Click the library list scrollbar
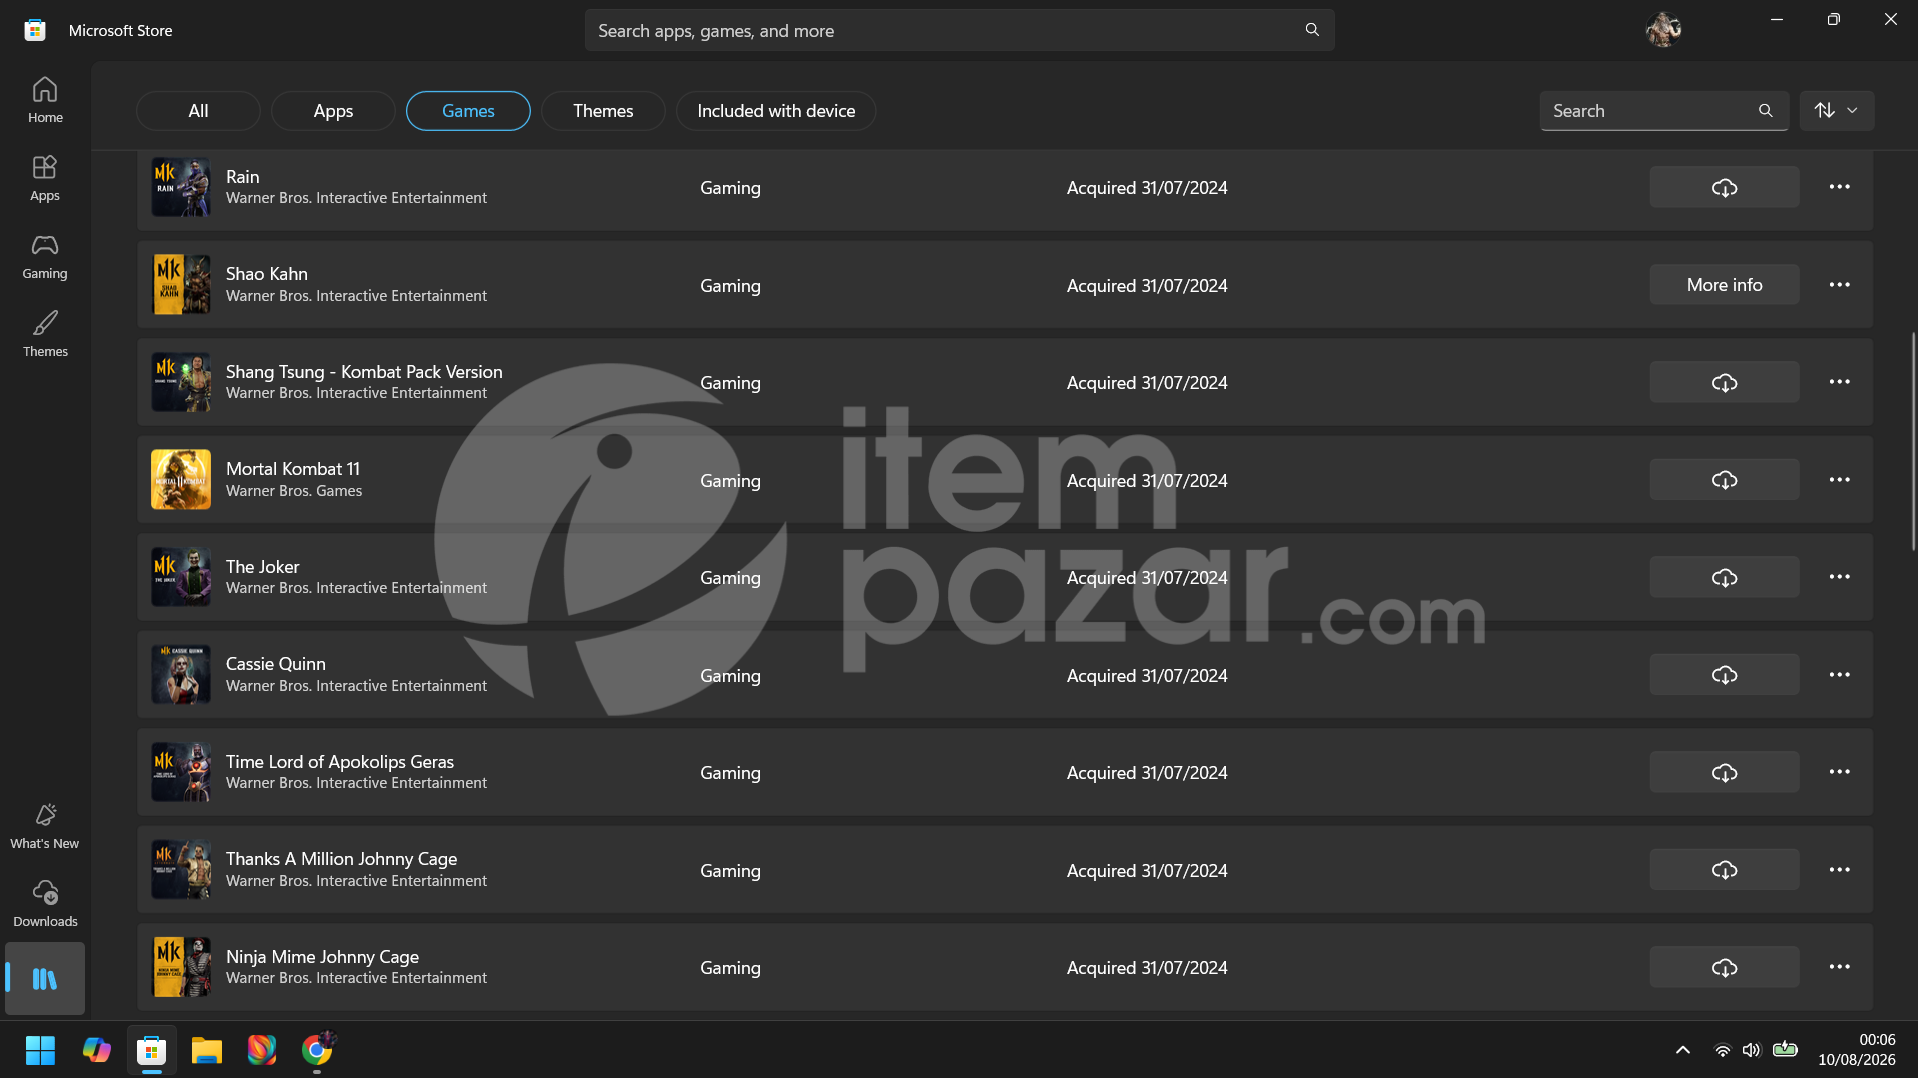The width and height of the screenshot is (1918, 1078). click(x=1913, y=440)
